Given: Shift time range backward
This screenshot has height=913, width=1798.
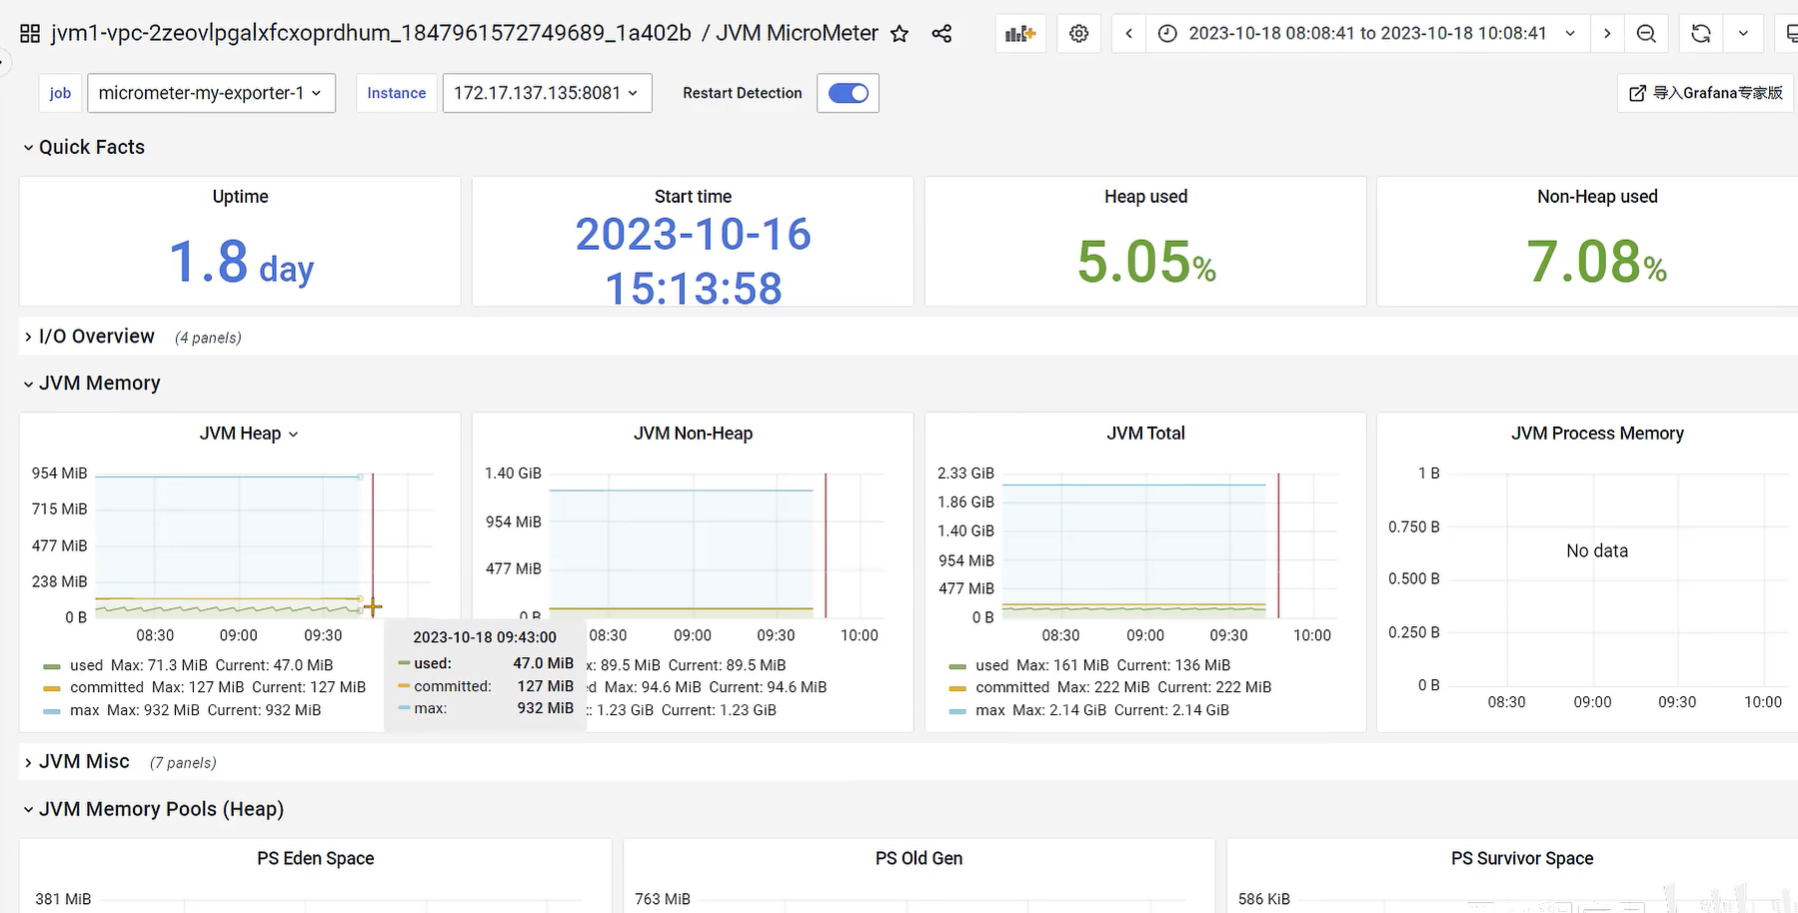Looking at the screenshot, I should pyautogui.click(x=1129, y=33).
